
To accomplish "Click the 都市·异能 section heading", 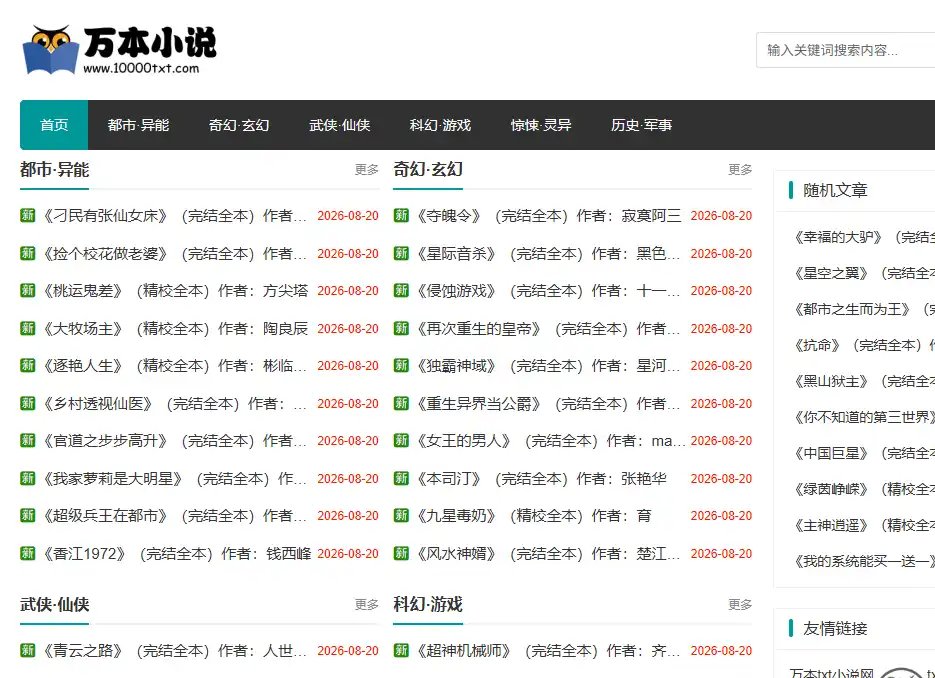I will tap(54, 170).
